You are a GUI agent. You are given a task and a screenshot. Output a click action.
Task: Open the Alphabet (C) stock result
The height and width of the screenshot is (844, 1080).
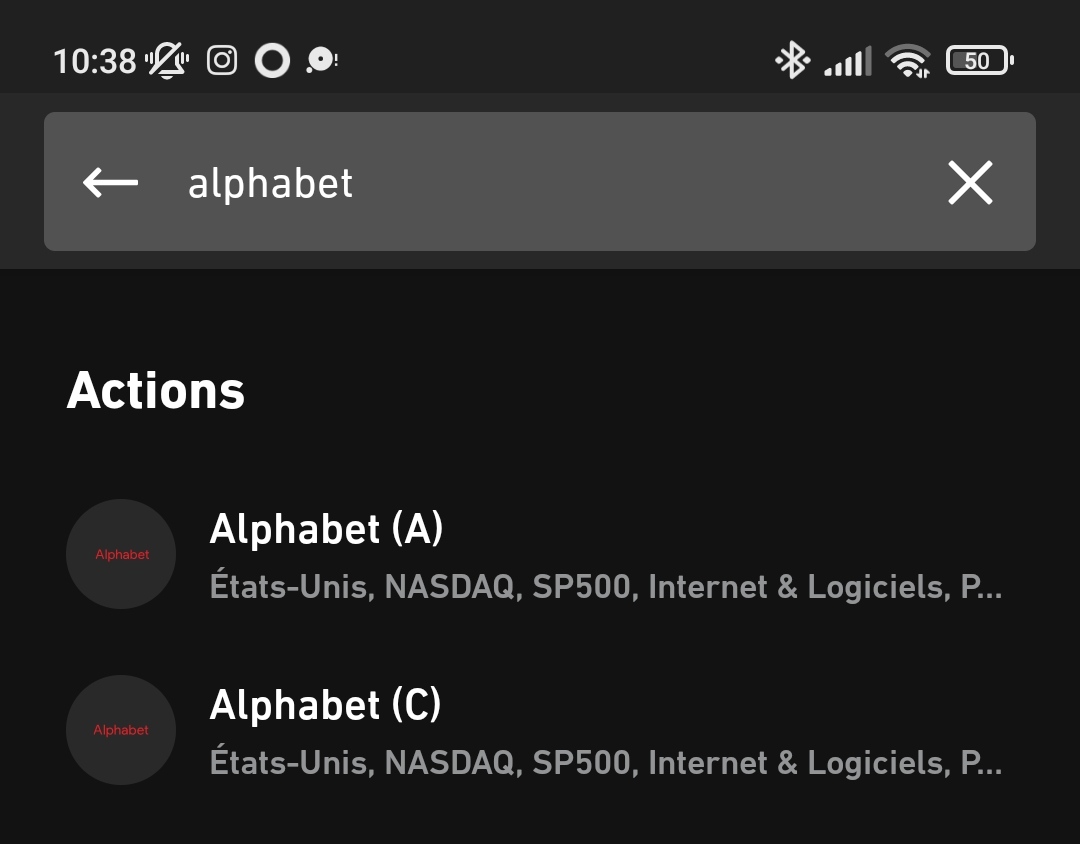(x=540, y=730)
